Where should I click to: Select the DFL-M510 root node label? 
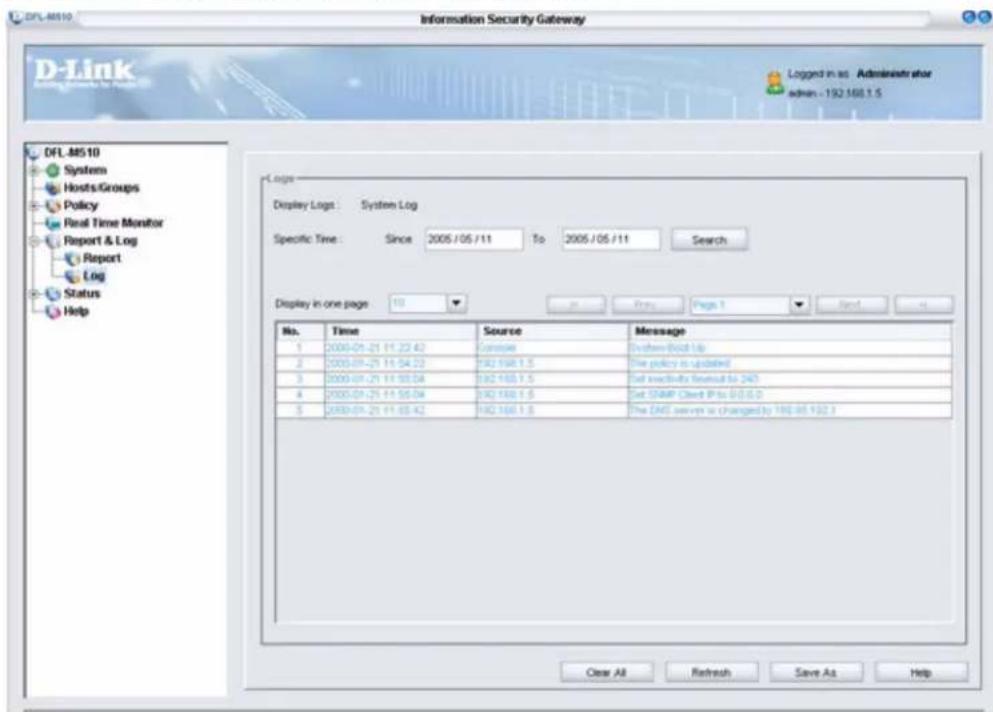(x=72, y=153)
